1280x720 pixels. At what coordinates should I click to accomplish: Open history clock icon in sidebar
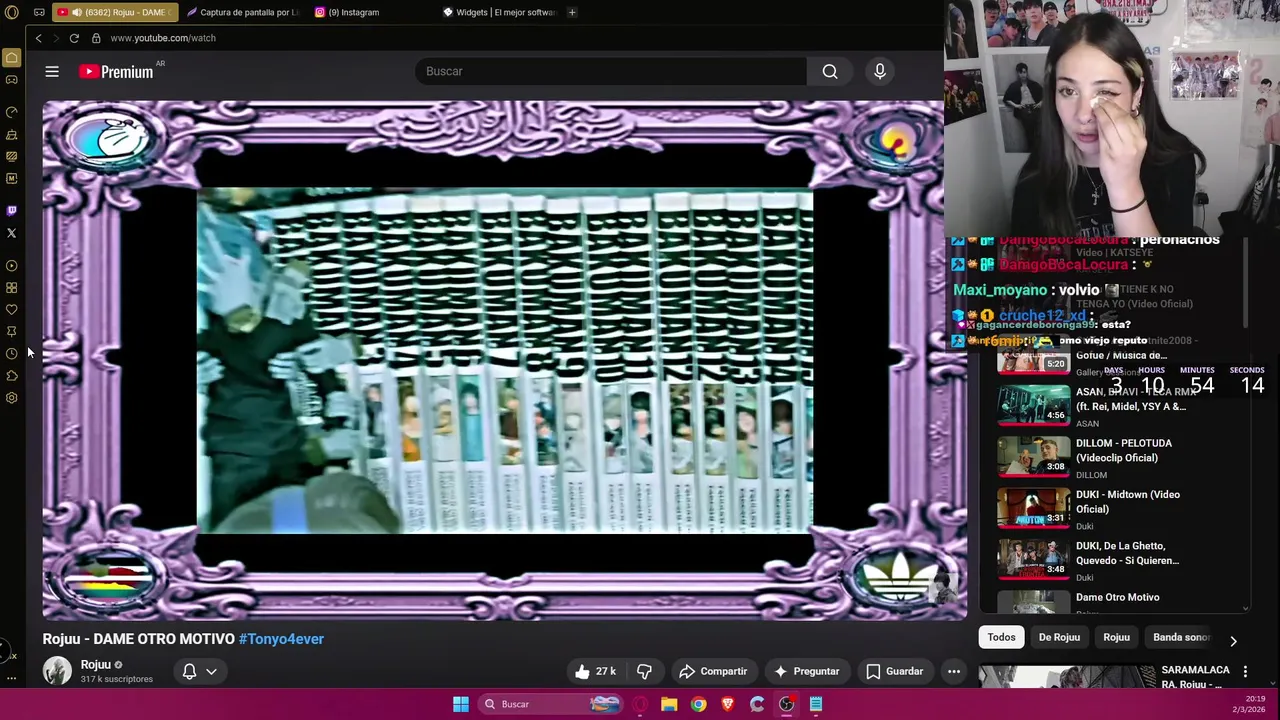tap(12, 354)
